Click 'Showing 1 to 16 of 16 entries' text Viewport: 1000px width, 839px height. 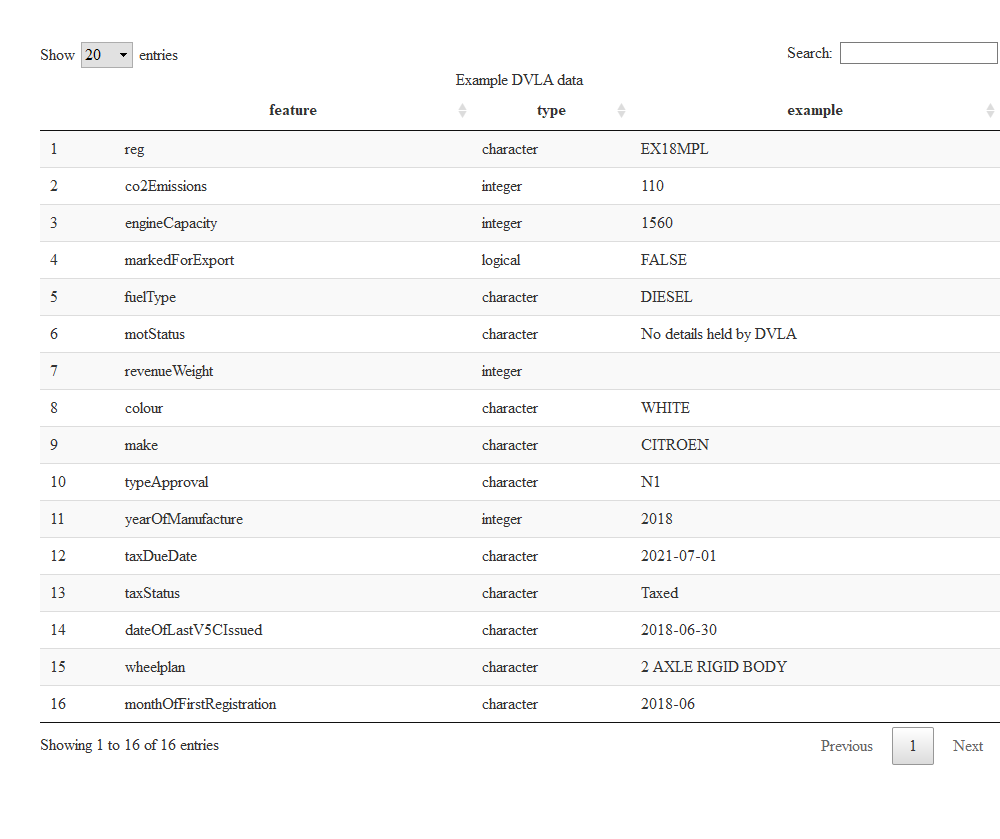(x=129, y=745)
